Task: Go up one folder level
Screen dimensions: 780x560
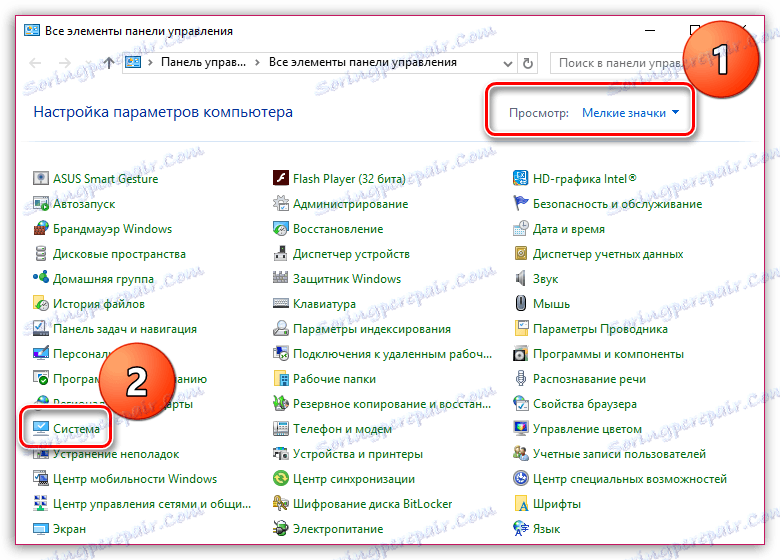Action: coord(108,63)
